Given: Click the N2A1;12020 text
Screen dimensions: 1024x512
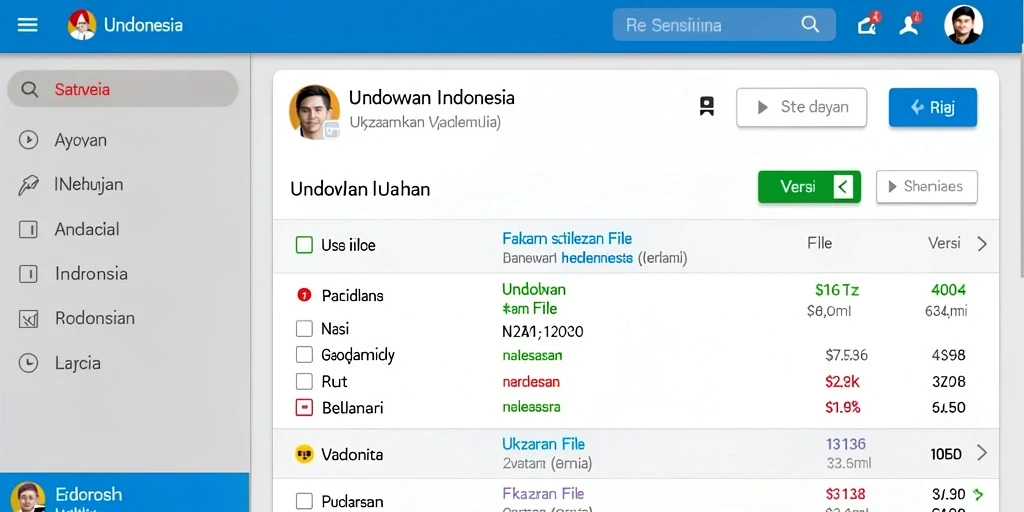Looking at the screenshot, I should click(543, 332).
